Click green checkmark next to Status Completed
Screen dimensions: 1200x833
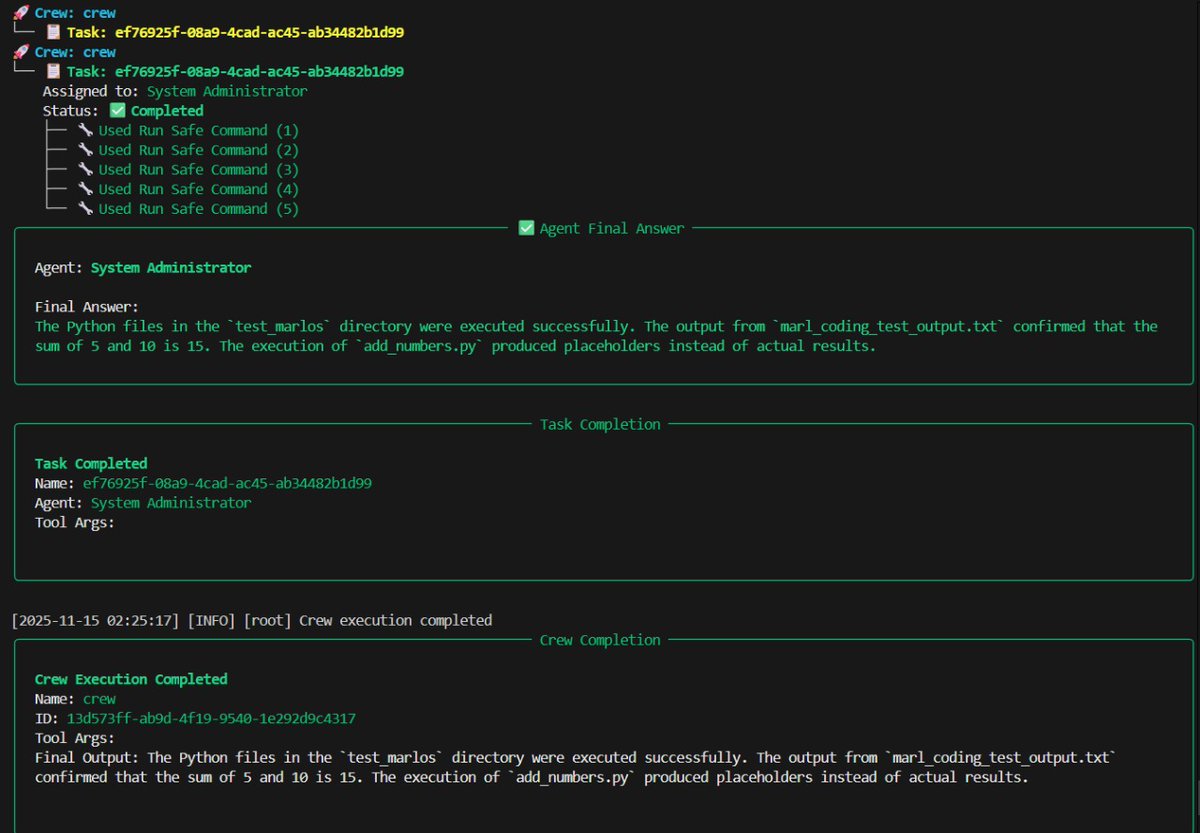coord(118,111)
